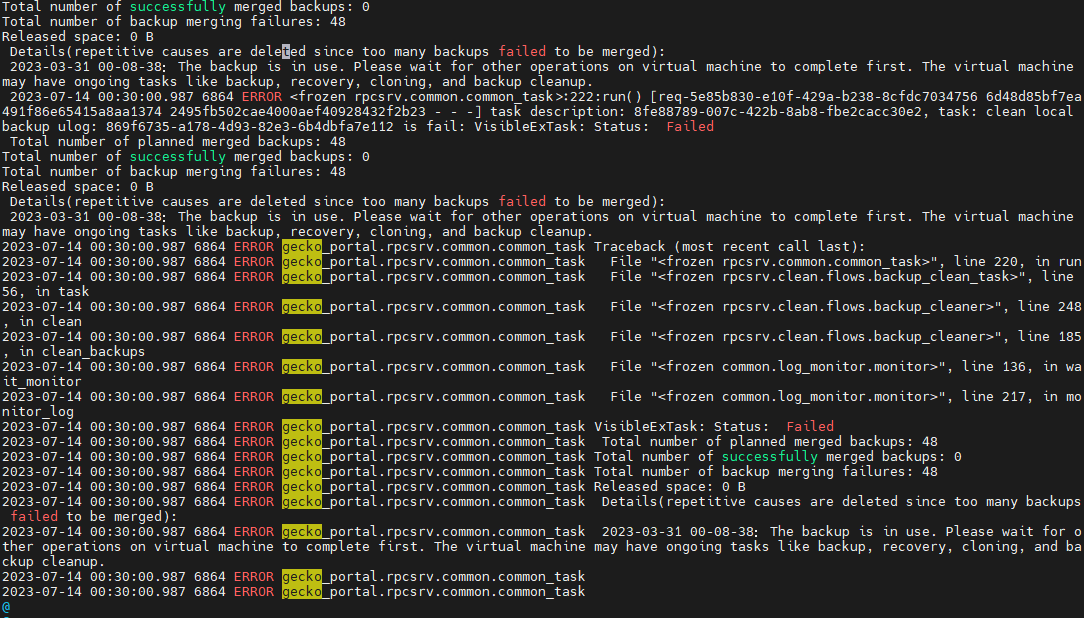Click highlighted 'gecko' on 'Released space' log line
This screenshot has width=1084, height=618.
pyautogui.click(x=301, y=487)
